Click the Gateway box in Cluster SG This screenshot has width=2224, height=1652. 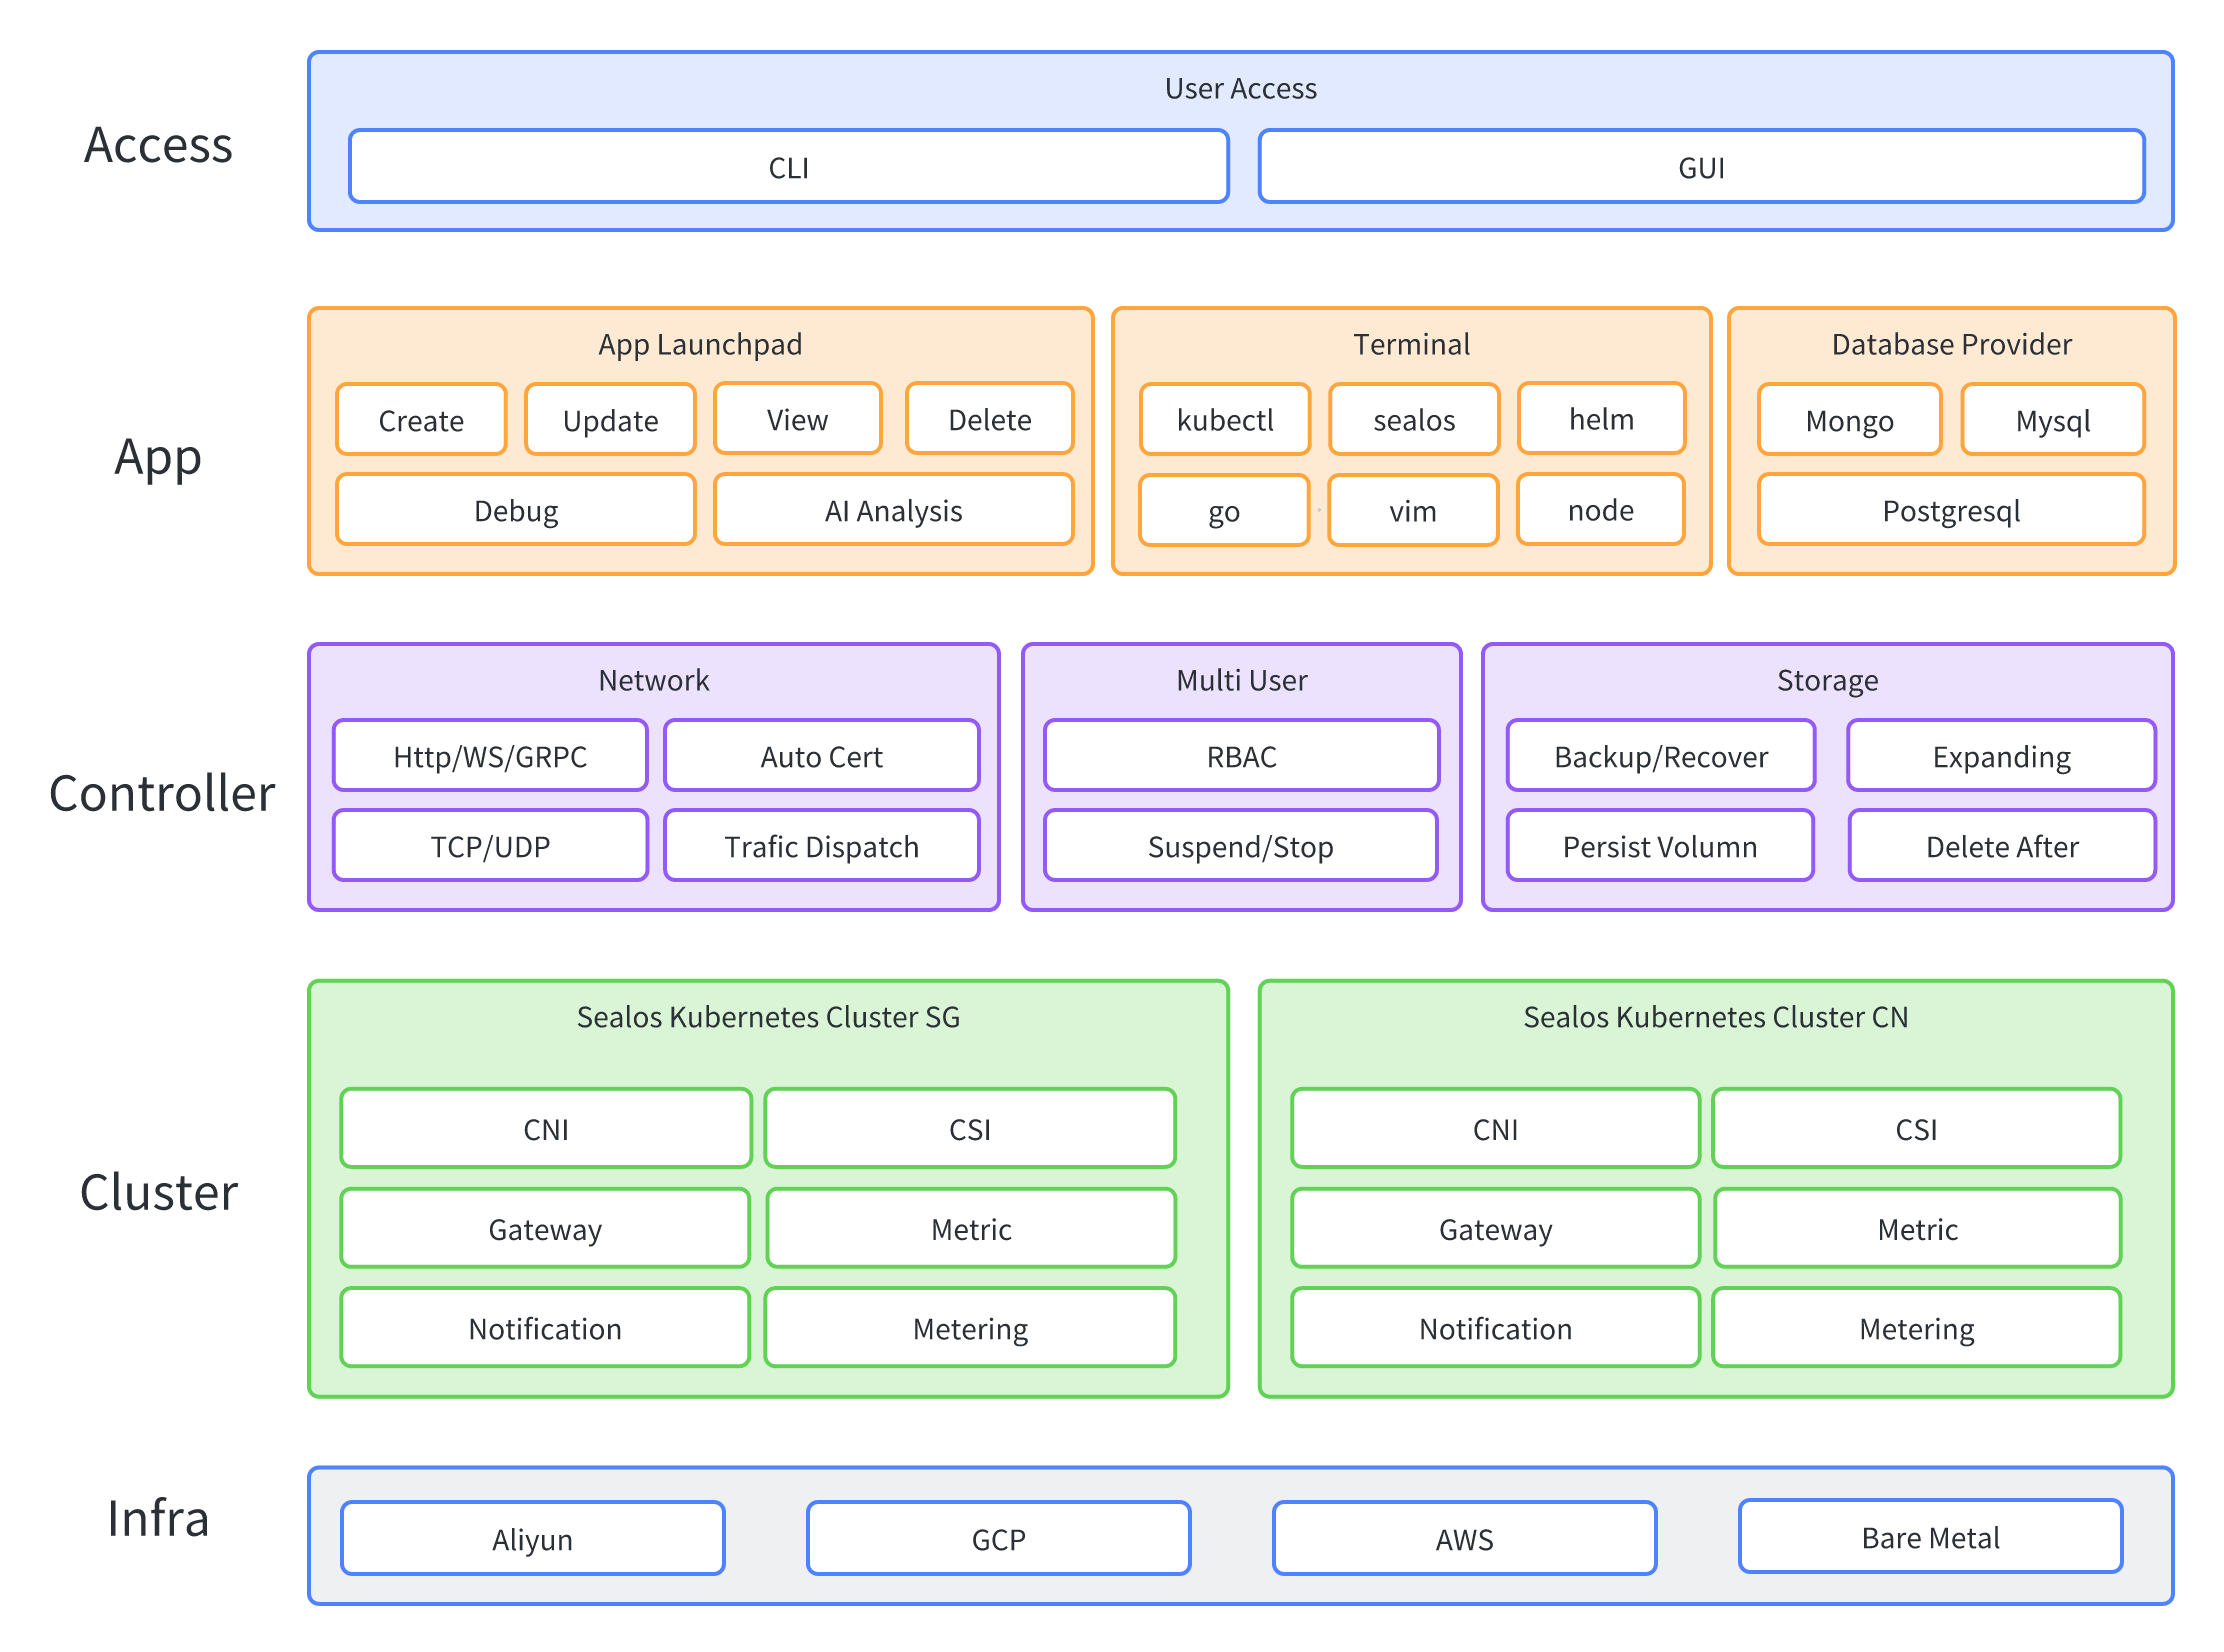(x=545, y=1228)
